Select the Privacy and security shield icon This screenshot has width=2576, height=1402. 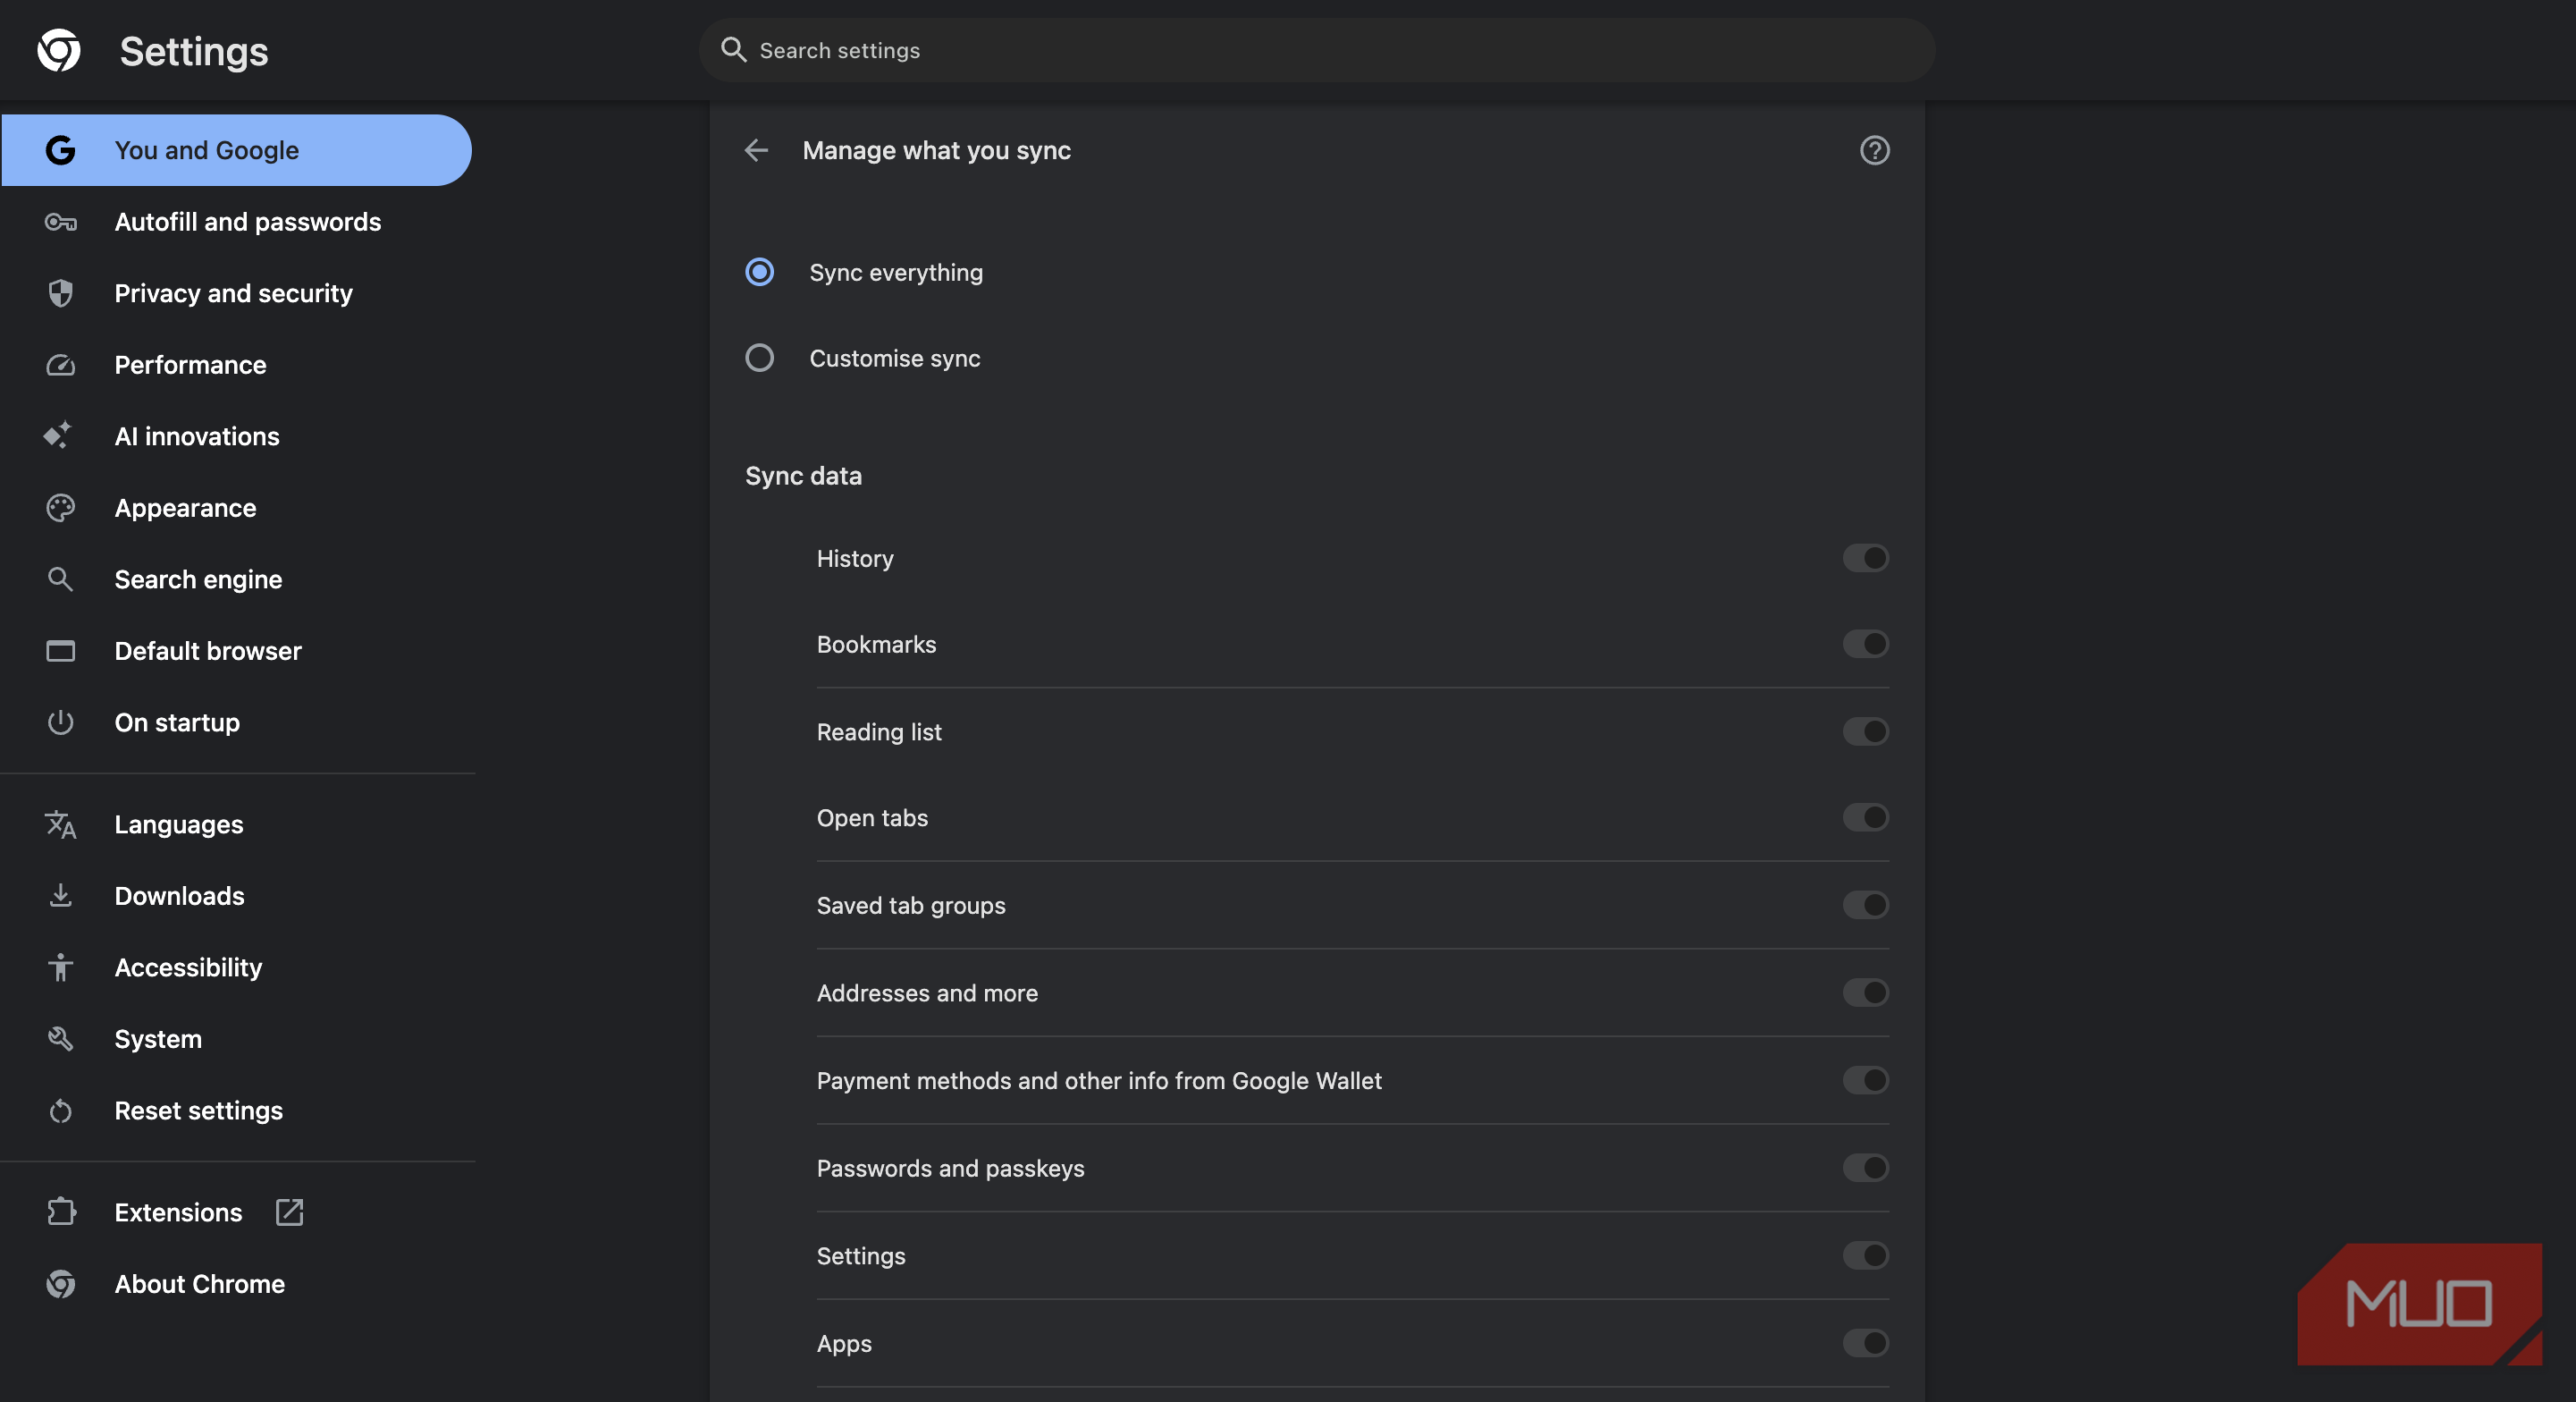pos(59,293)
